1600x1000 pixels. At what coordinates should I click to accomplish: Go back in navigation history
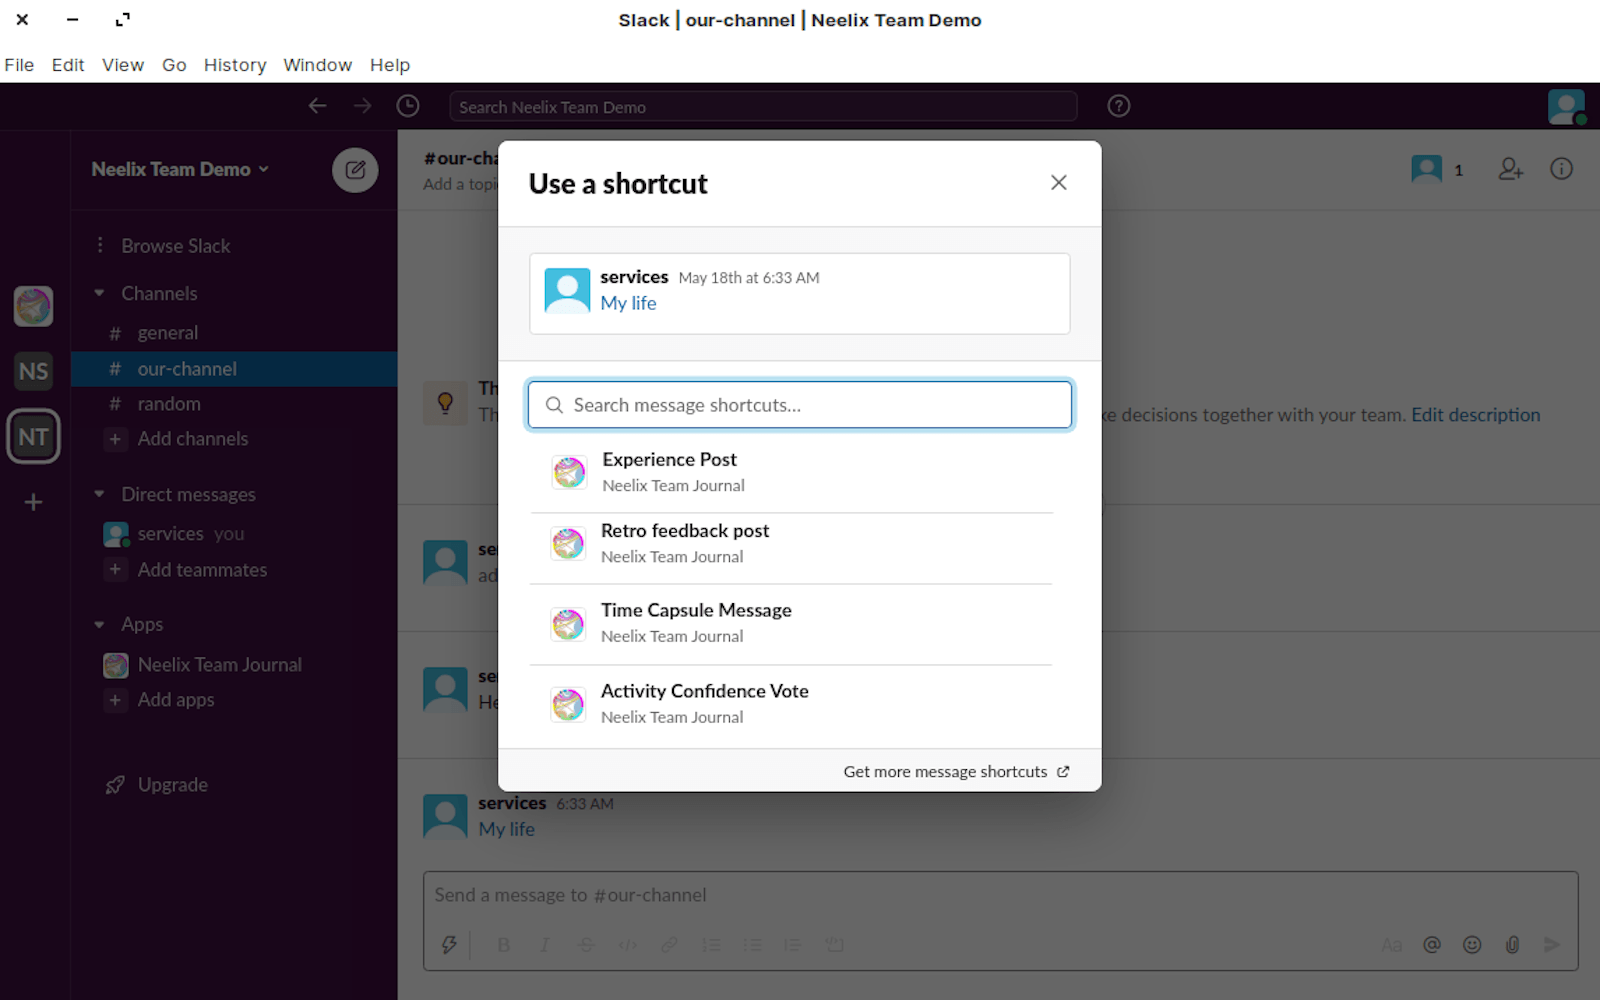(x=317, y=106)
